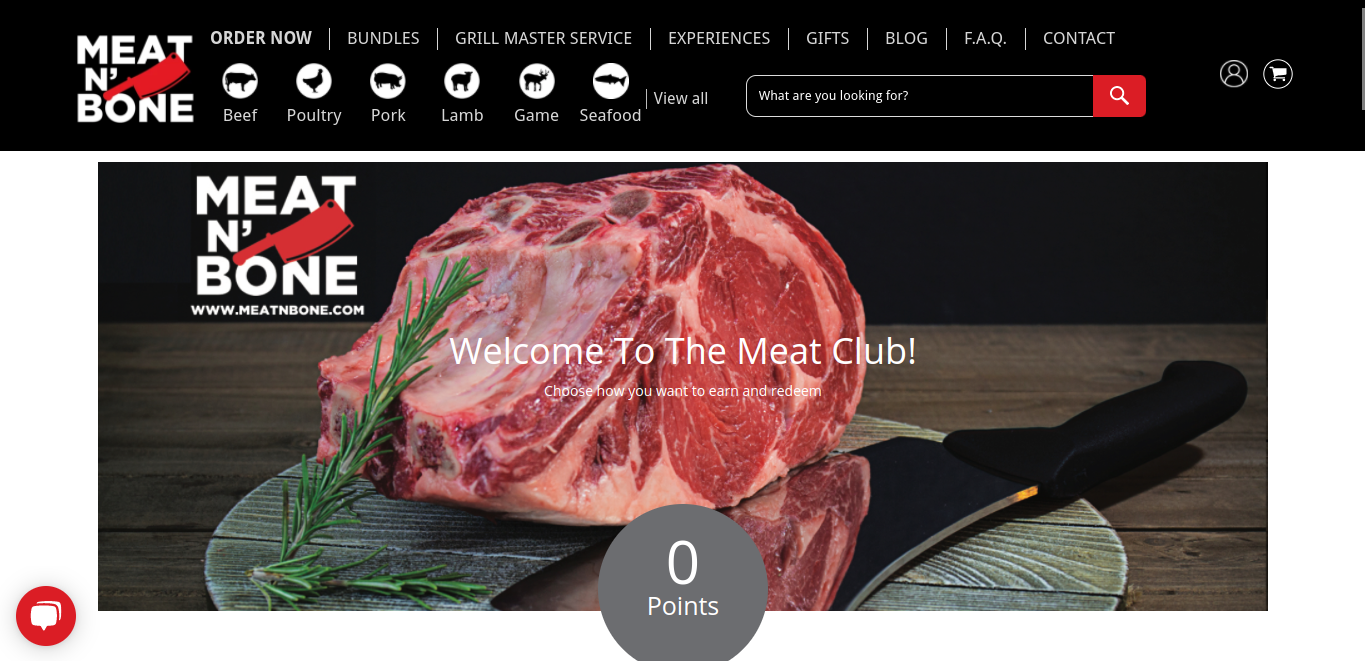The image size is (1365, 661).
Task: Open the shopping cart icon
Action: [x=1278, y=73]
